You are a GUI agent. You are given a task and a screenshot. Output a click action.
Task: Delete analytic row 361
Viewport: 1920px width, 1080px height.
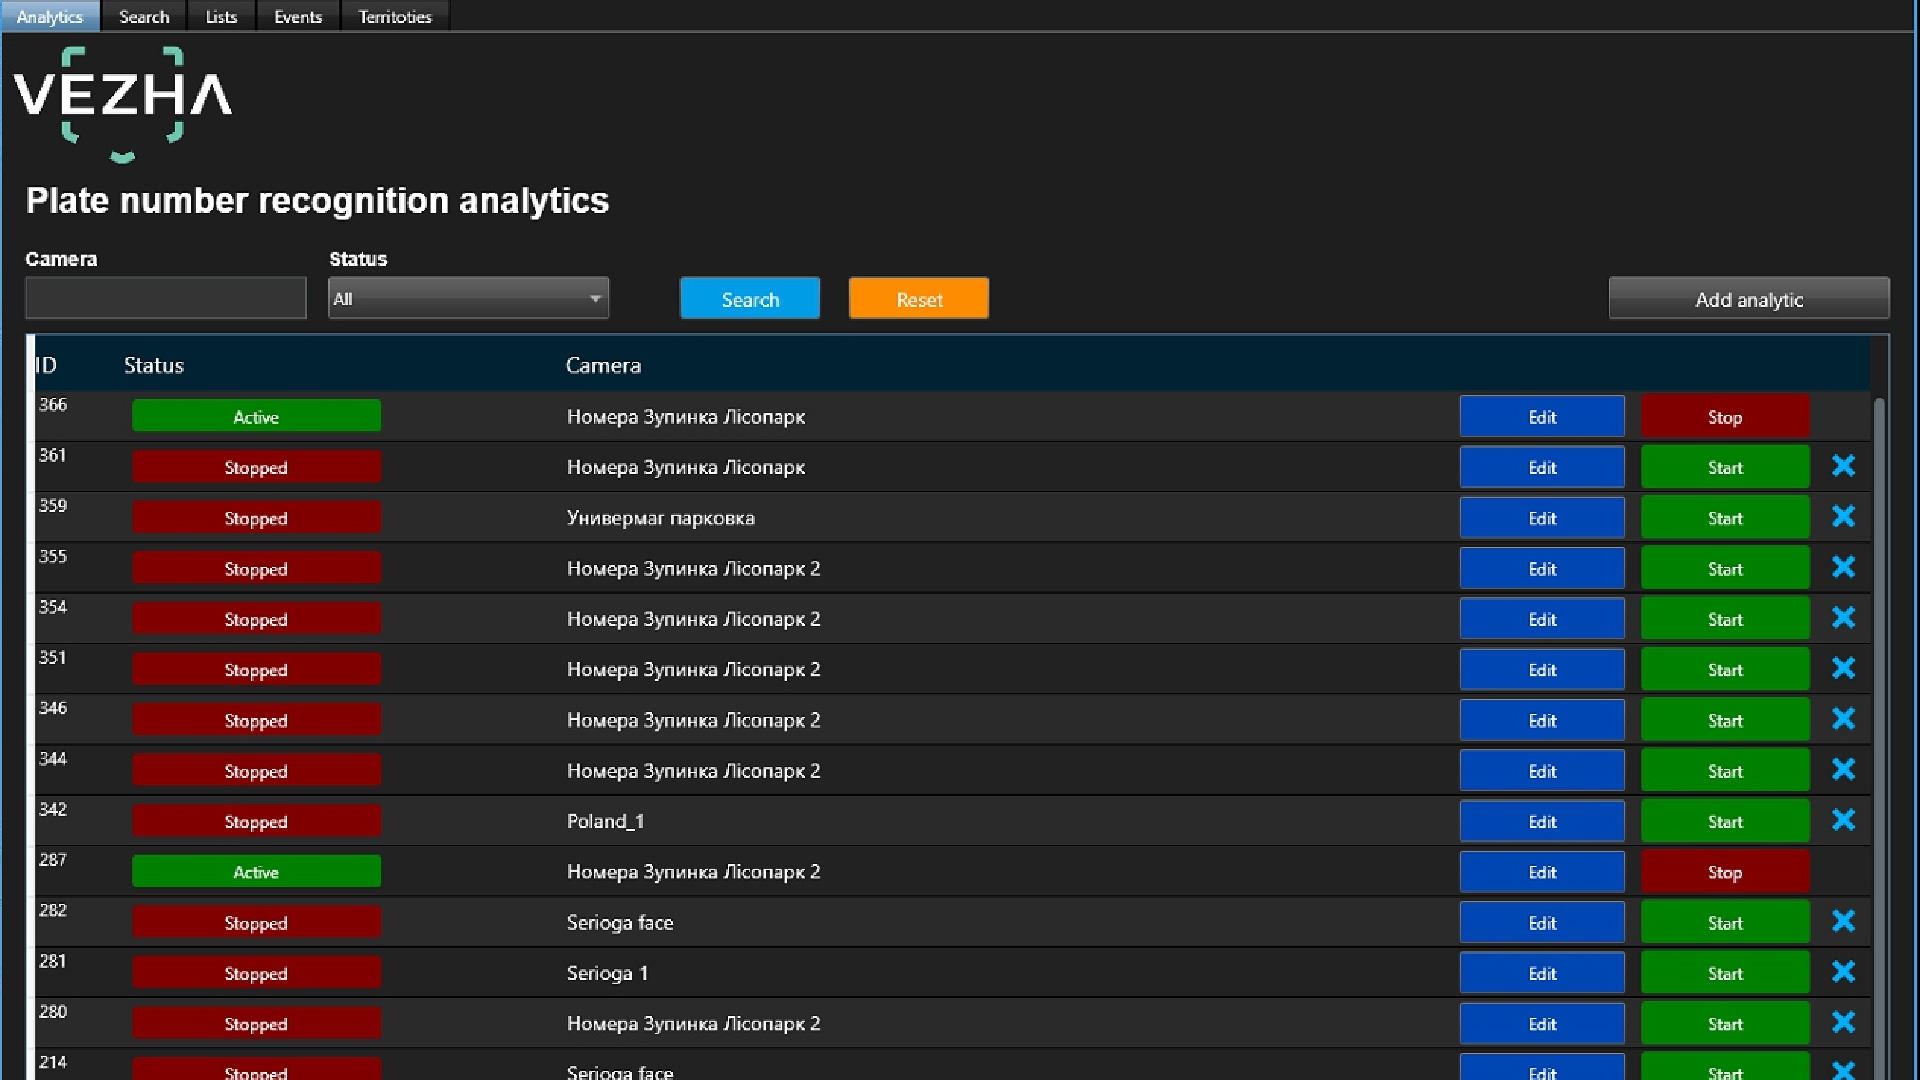coord(1843,466)
